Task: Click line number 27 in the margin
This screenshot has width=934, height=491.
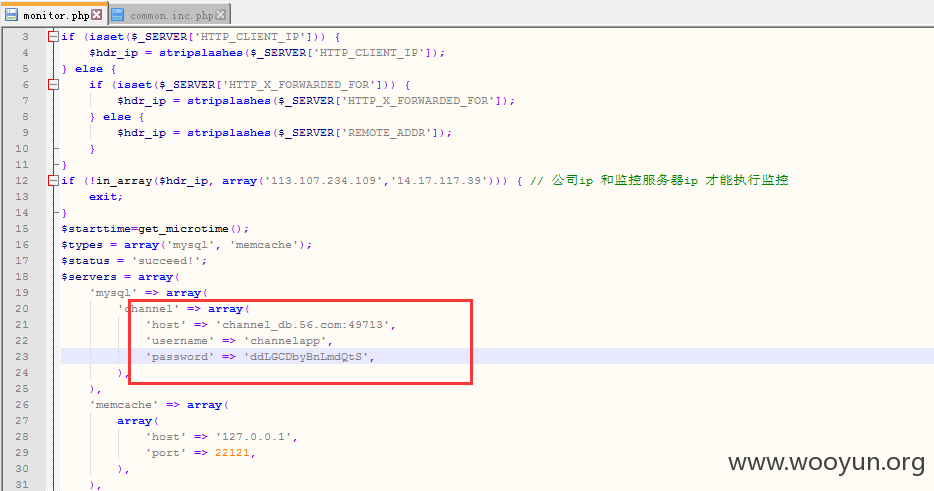Action: [21, 421]
